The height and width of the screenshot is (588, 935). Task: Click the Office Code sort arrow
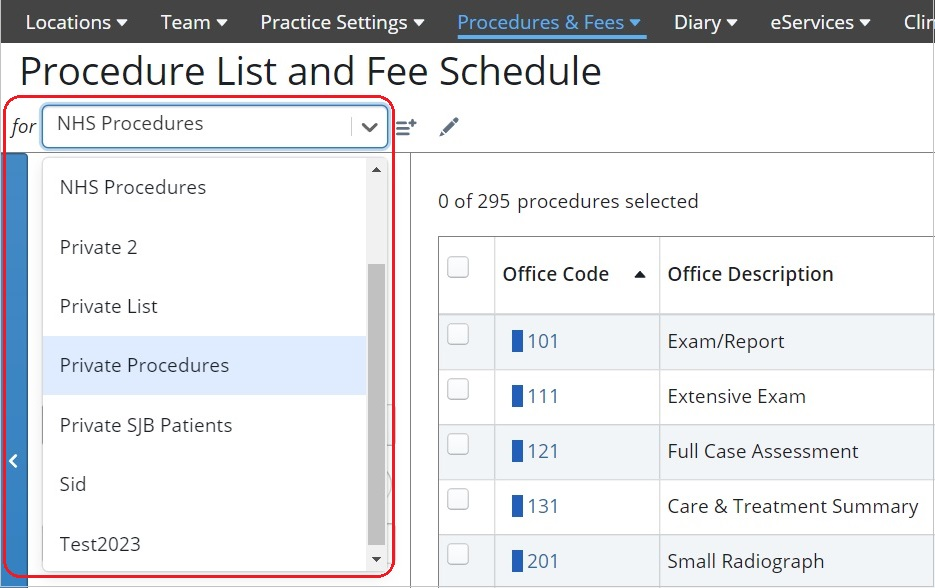[640, 275]
